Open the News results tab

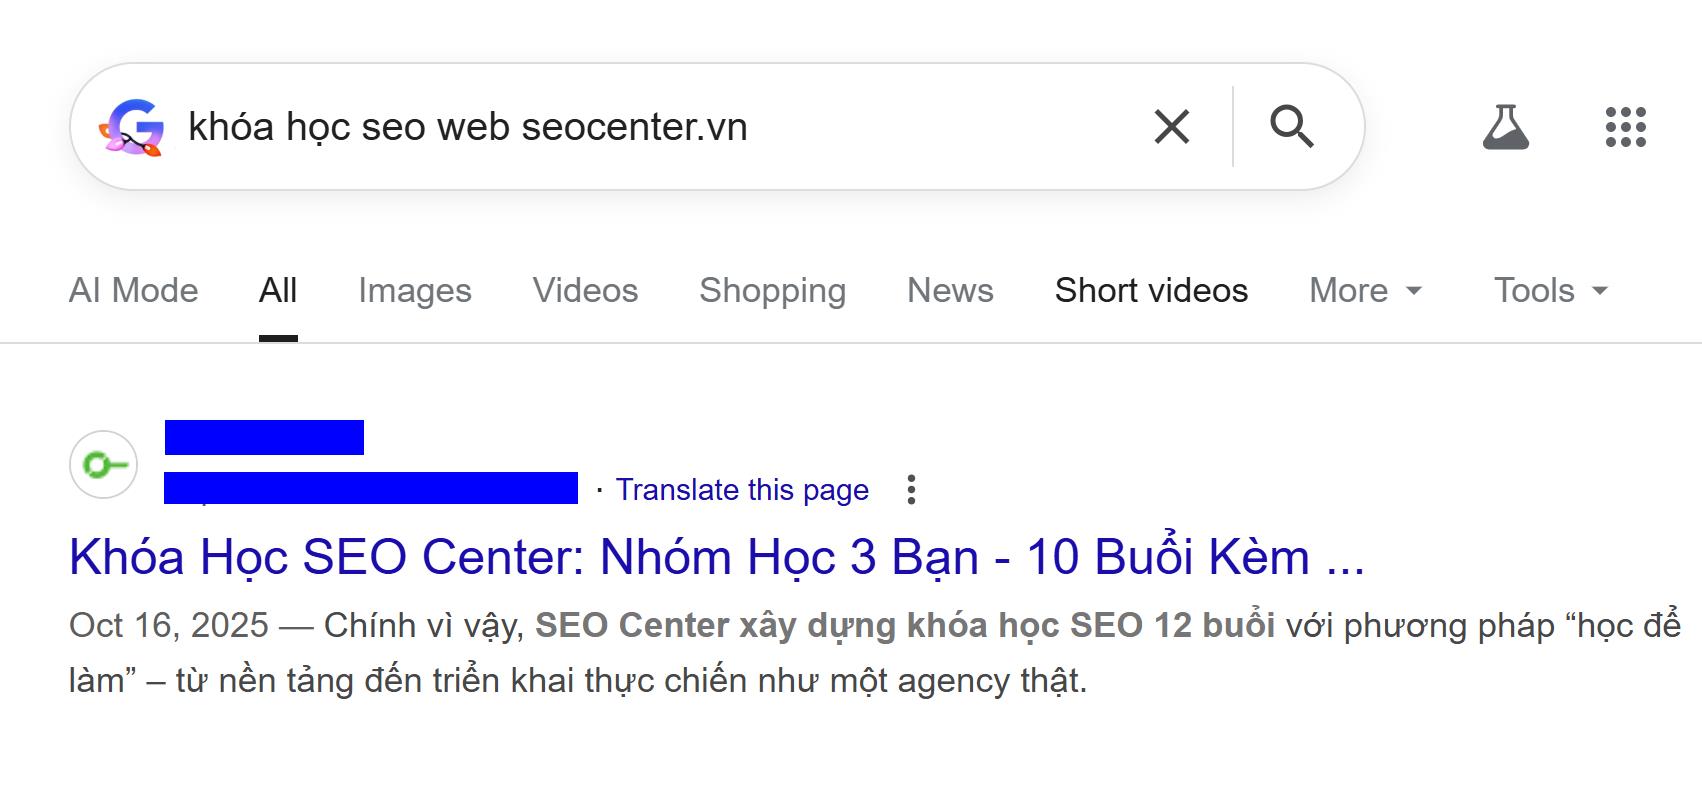[x=949, y=290]
